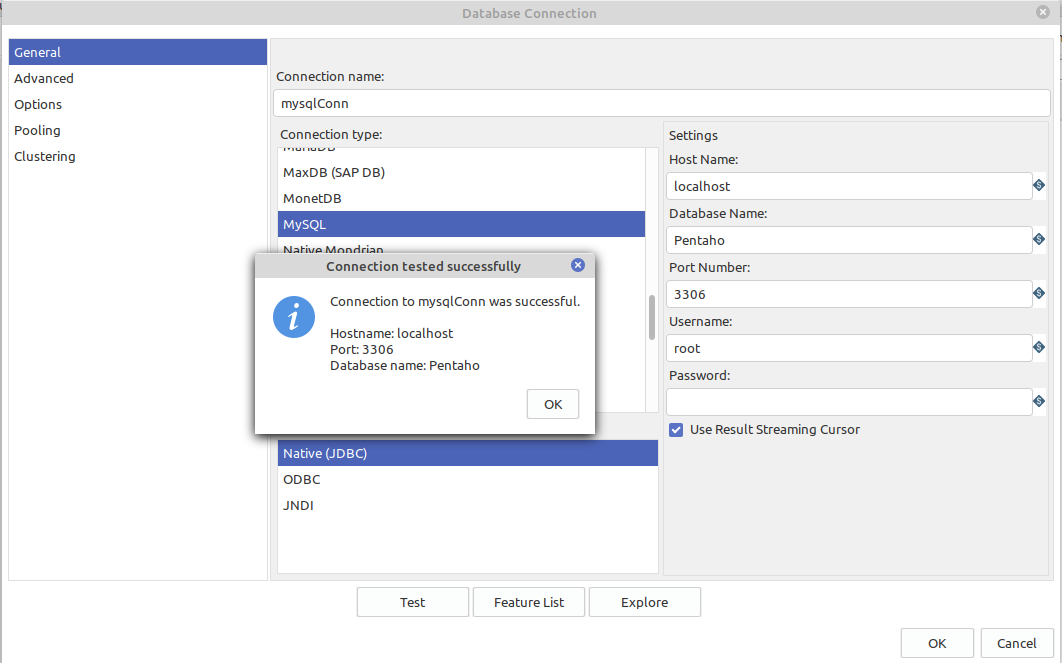Click variable icon beside Port Number field
This screenshot has width=1062, height=663.
[x=1039, y=294]
